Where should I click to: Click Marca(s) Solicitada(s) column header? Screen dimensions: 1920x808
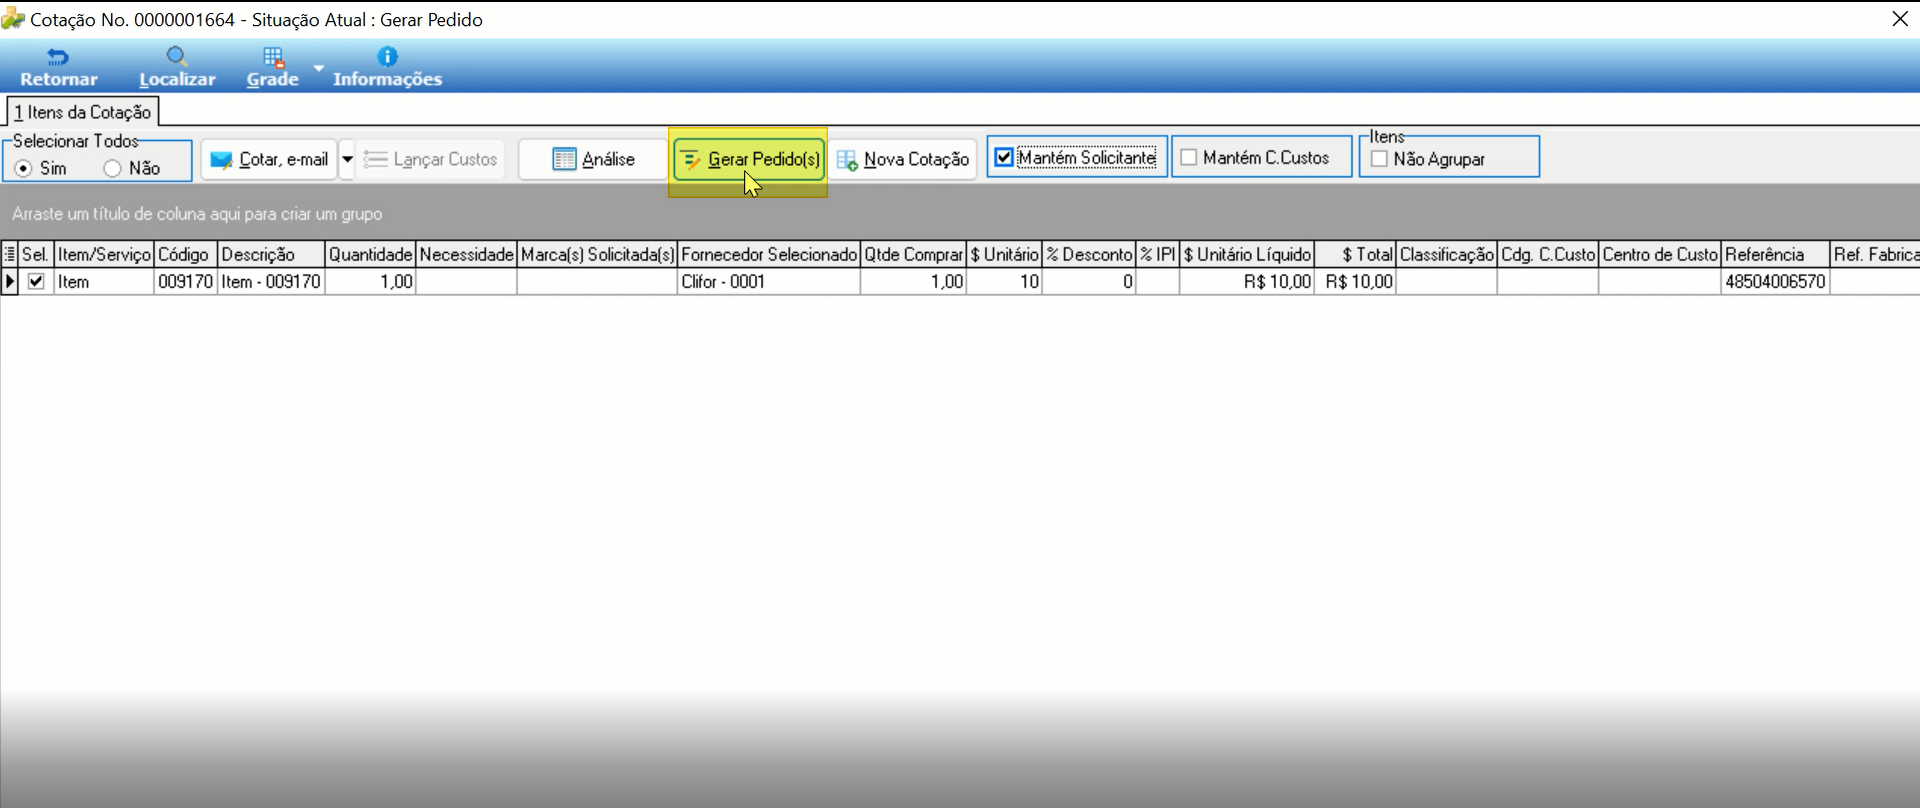tap(597, 255)
